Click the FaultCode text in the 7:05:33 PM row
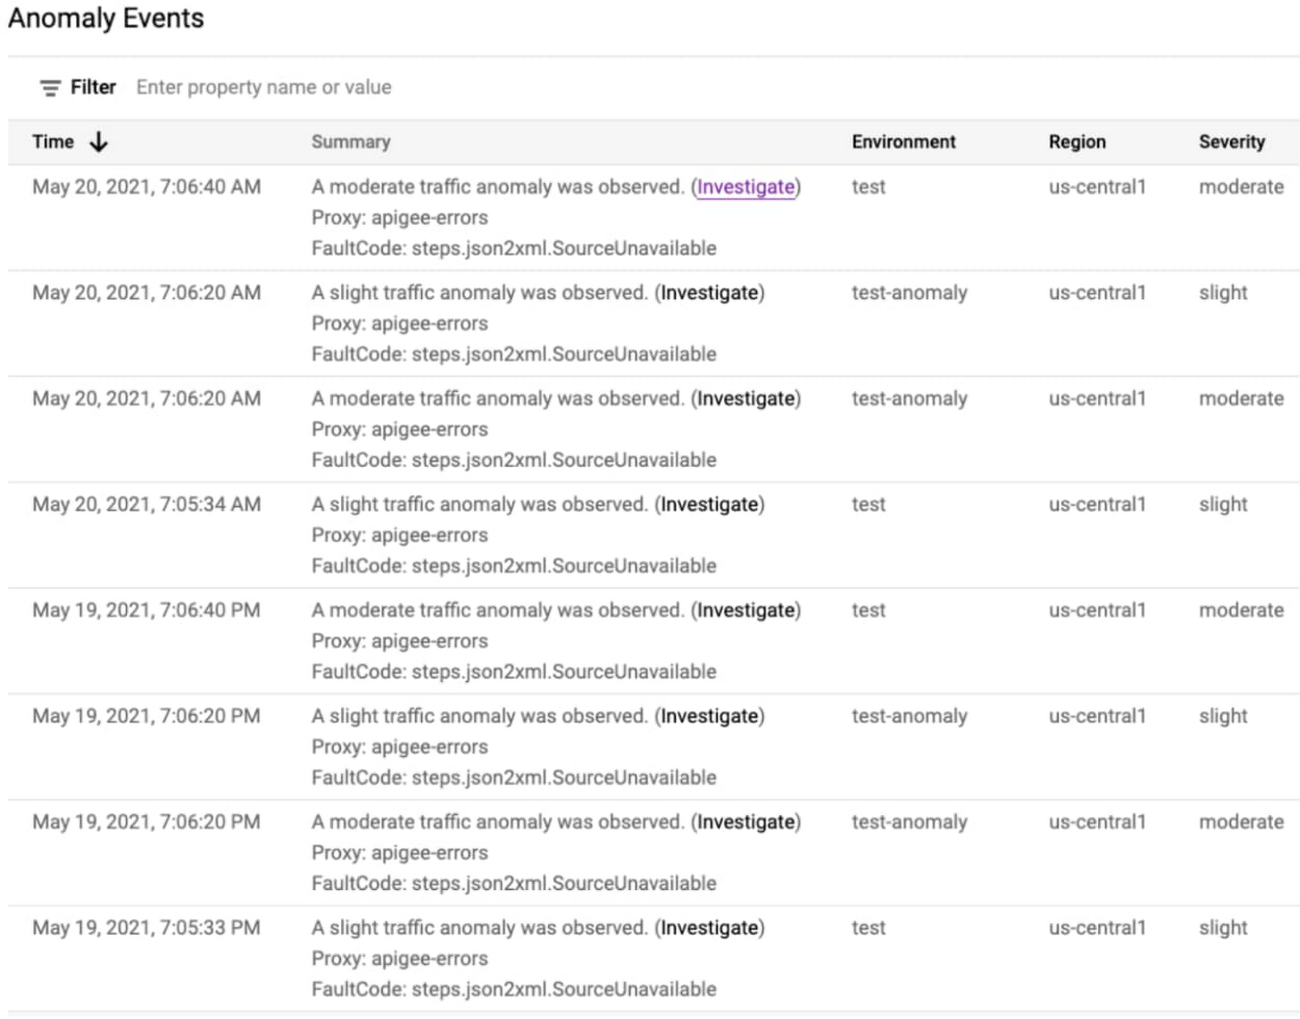Screen dimensions: 1300x1019 click(514, 990)
